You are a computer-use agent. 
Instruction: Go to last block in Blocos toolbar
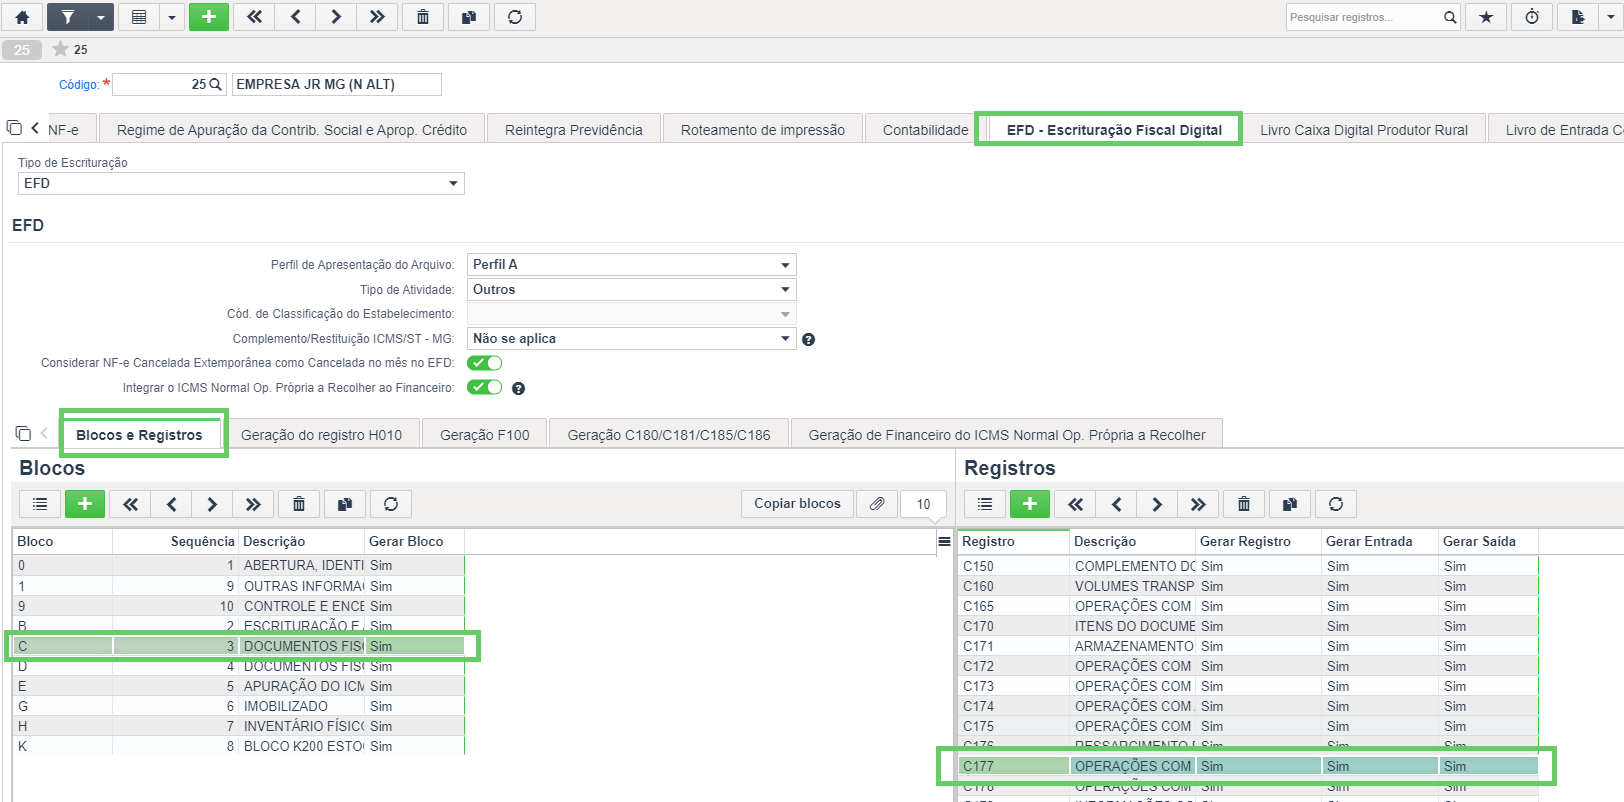pos(253,504)
